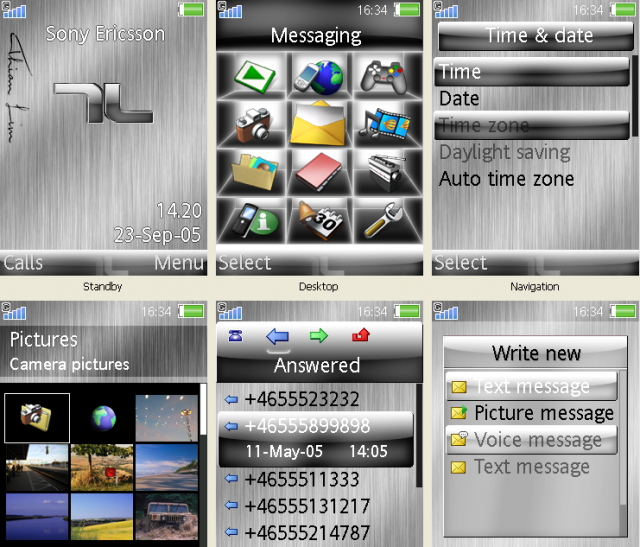This screenshot has height=547, width=640.
Task: Select call entry +46555131217
Action: pyautogui.click(x=316, y=506)
